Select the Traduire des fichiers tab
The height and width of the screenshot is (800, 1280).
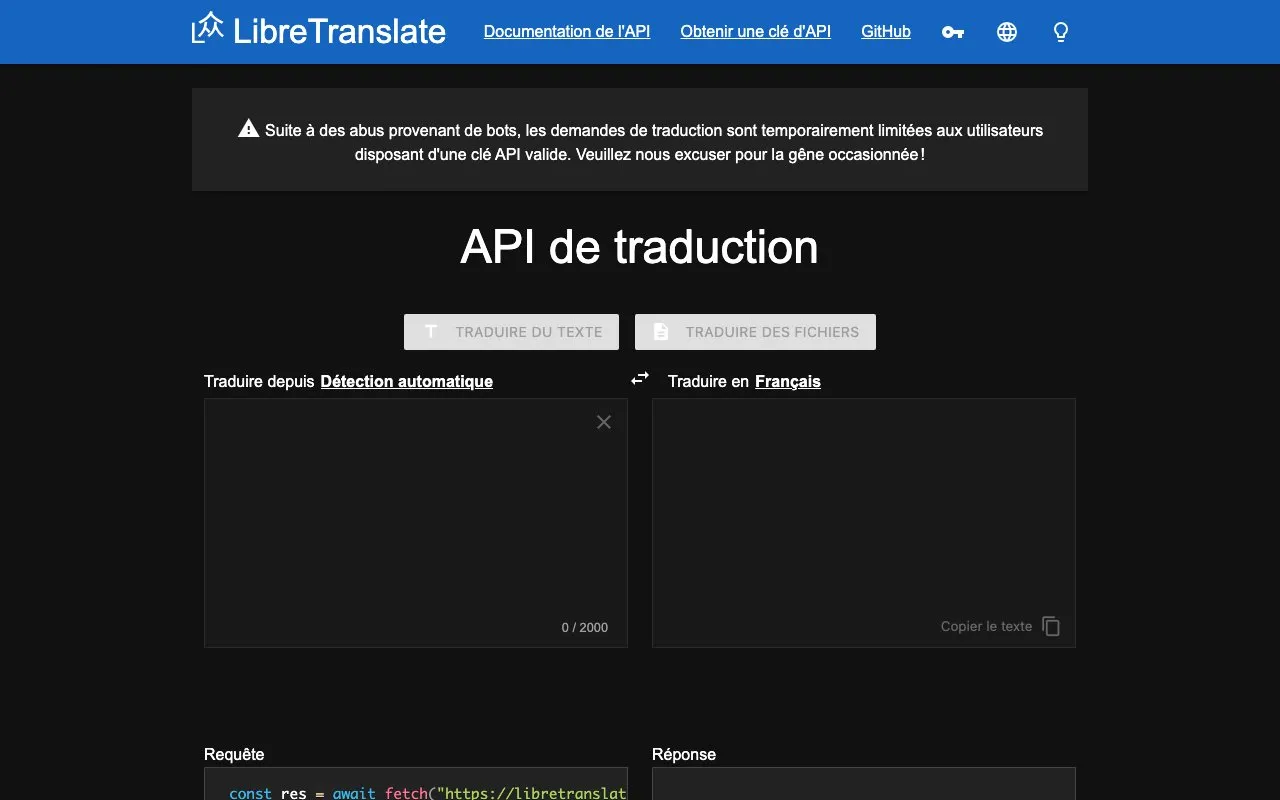click(x=755, y=332)
